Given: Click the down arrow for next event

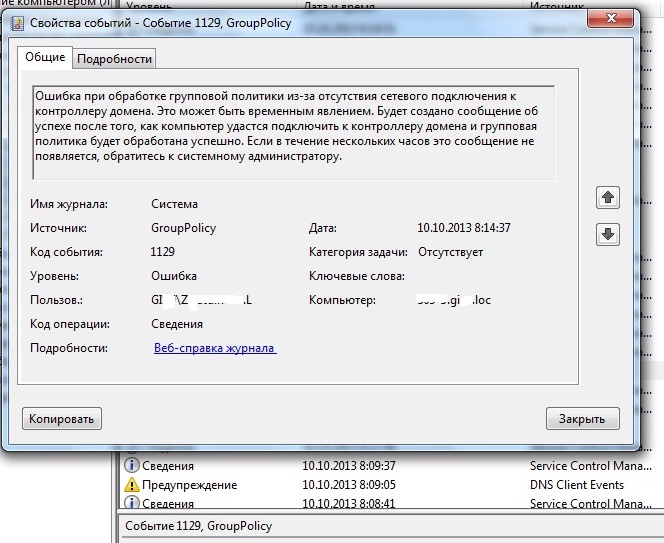Looking at the screenshot, I should point(607,235).
